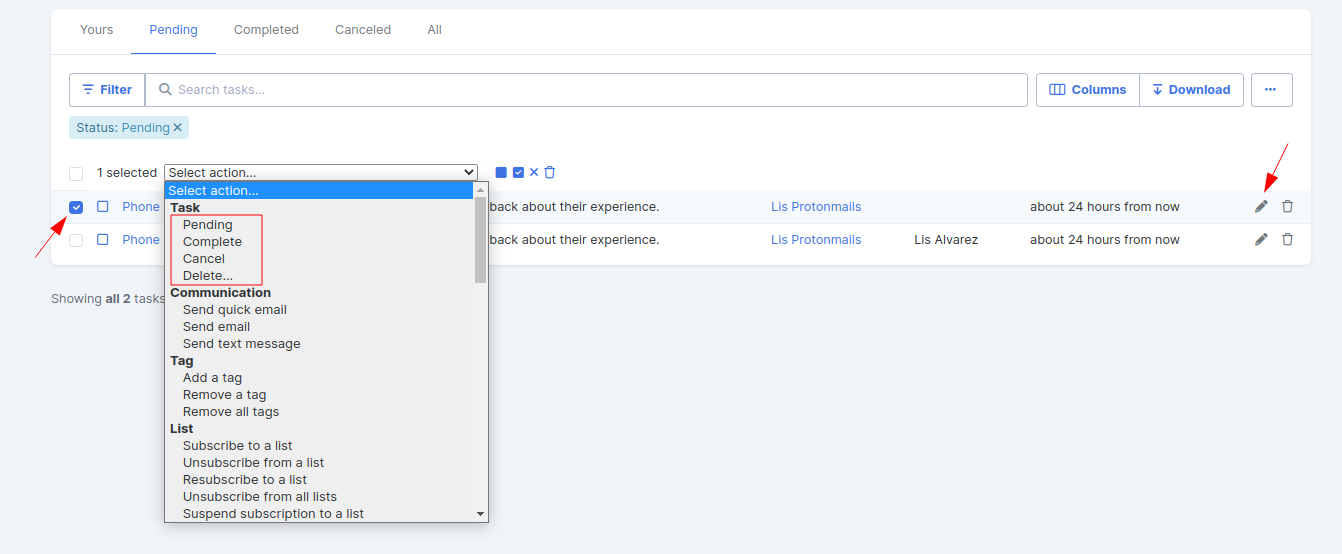Click the '1 selected' counter text
This screenshot has width=1342, height=554.
click(127, 173)
